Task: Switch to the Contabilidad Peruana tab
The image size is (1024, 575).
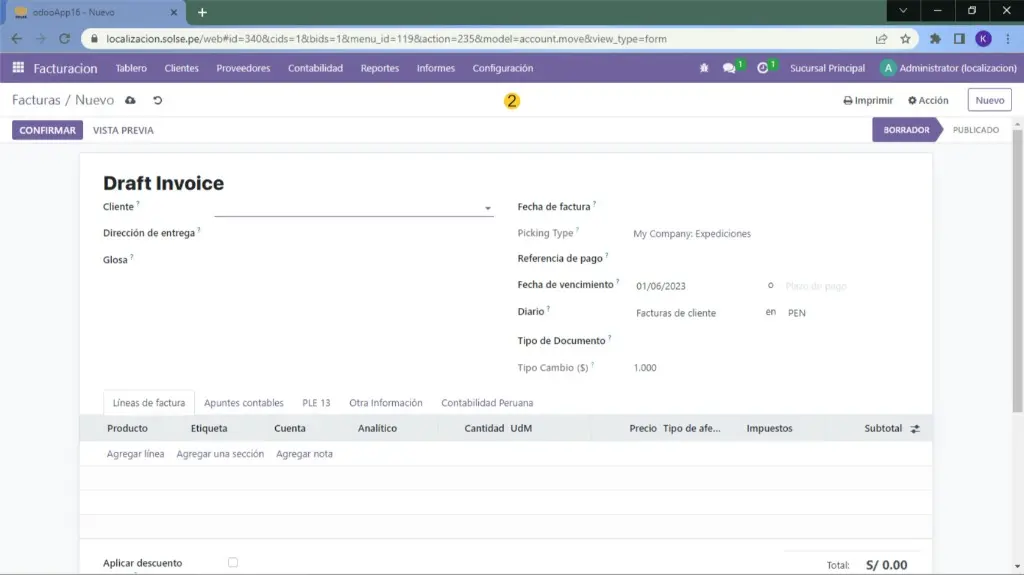Action: click(487, 403)
